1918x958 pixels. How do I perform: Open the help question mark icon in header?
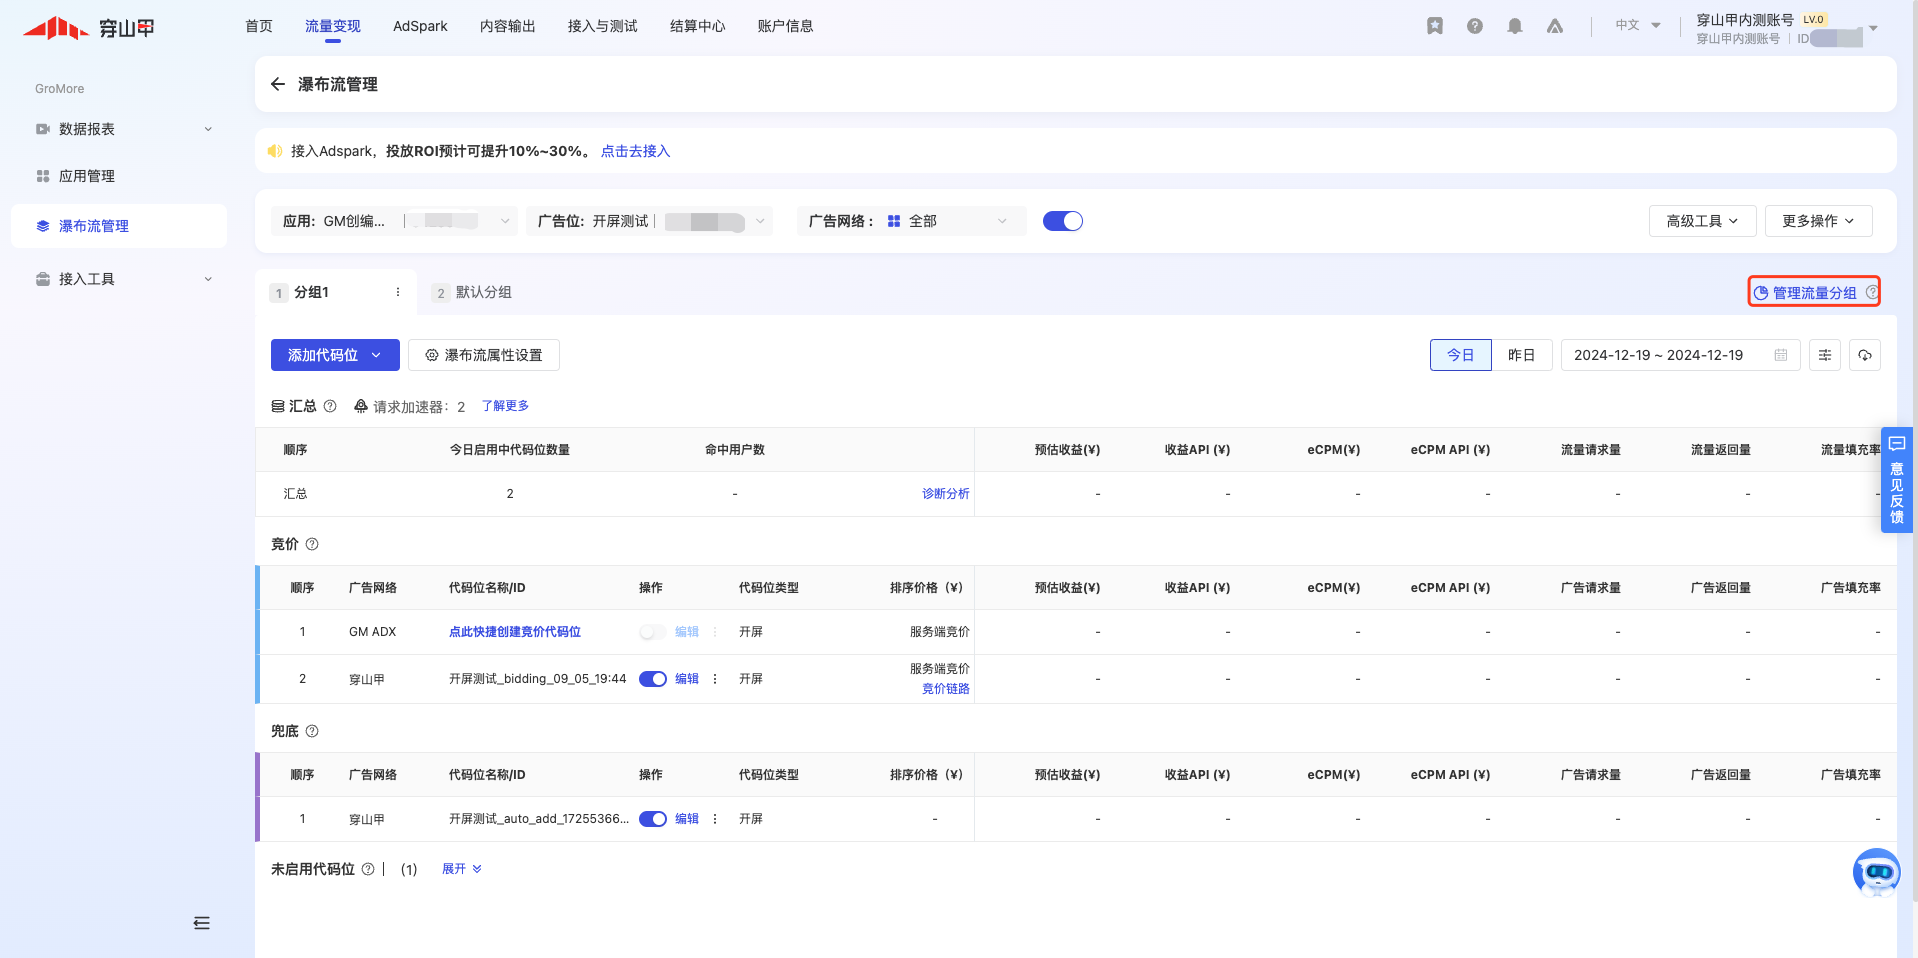[x=1475, y=26]
